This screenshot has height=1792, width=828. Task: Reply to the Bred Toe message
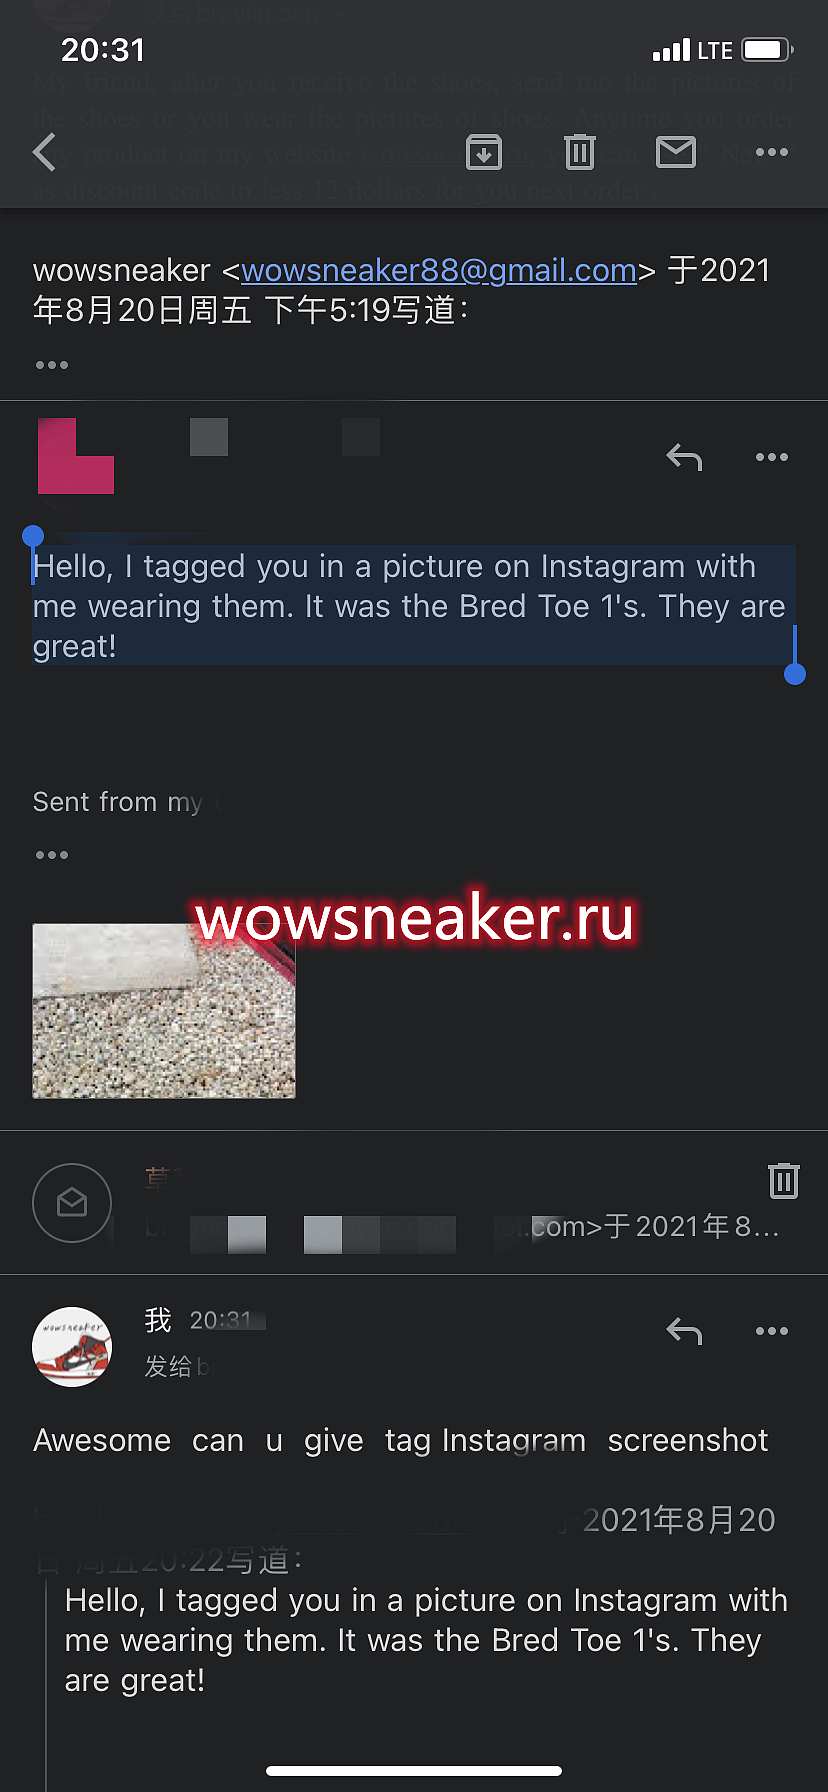tap(684, 457)
